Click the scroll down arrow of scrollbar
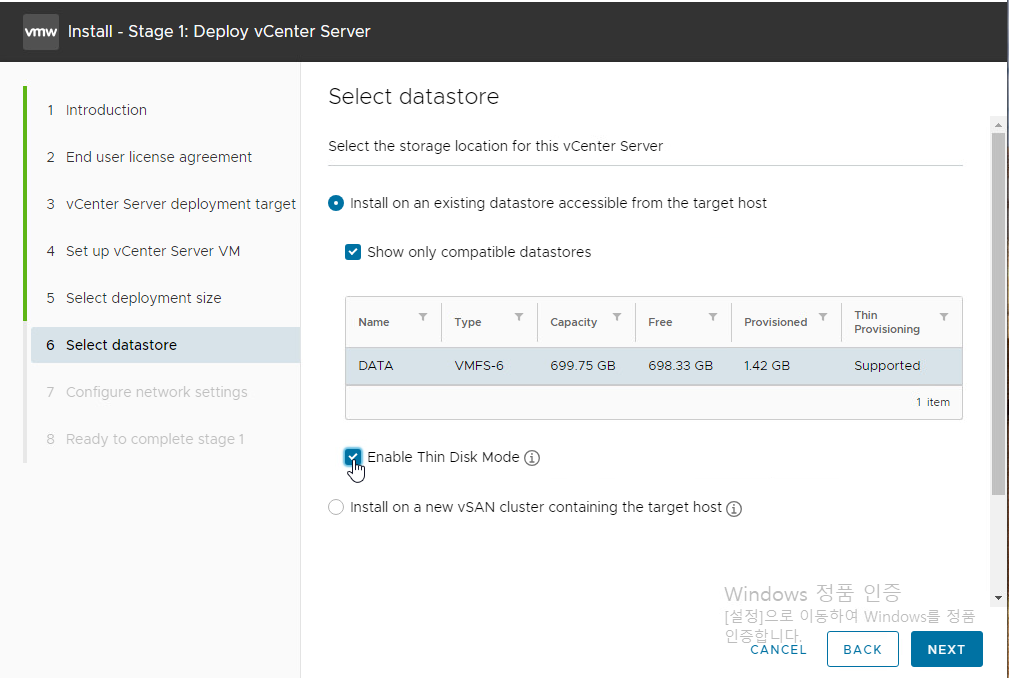The height and width of the screenshot is (678, 1009). [x=998, y=597]
